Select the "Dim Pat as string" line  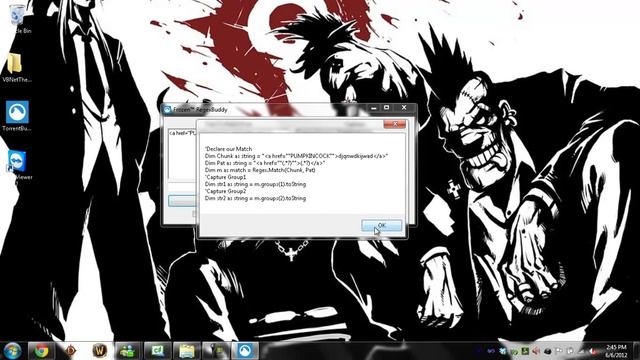click(264, 163)
